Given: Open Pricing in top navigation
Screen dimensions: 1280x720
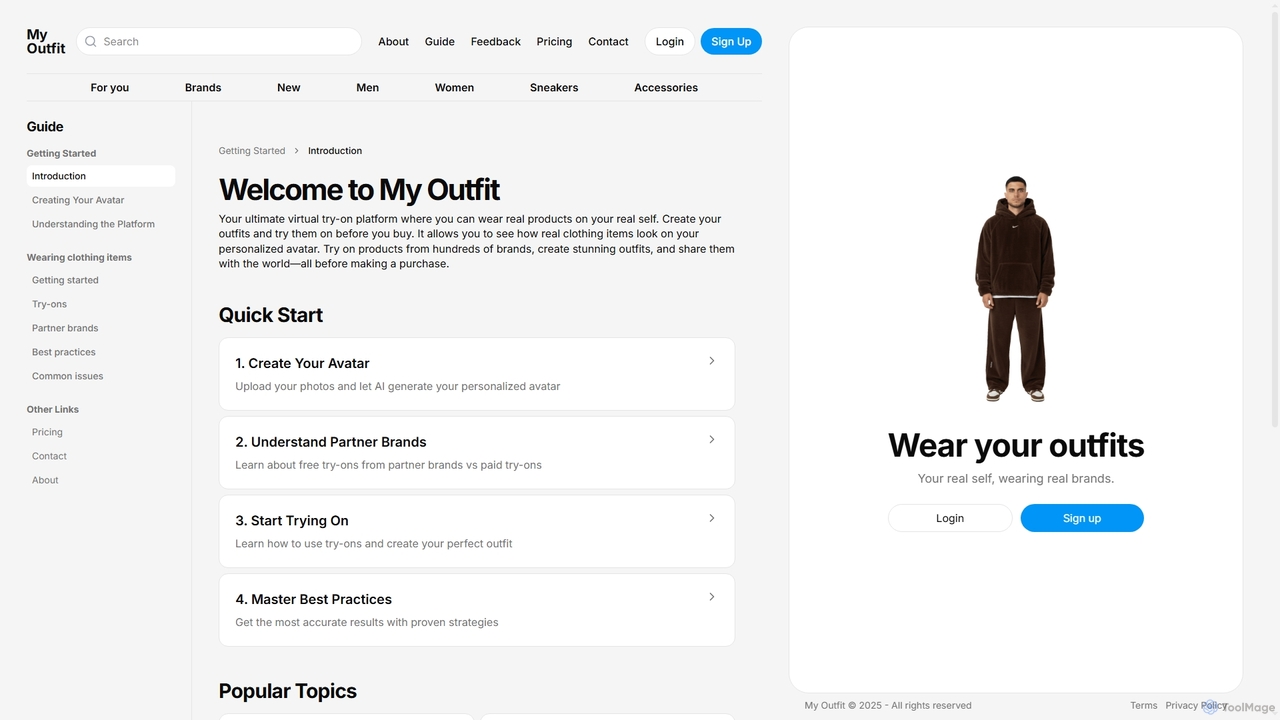Looking at the screenshot, I should (554, 41).
